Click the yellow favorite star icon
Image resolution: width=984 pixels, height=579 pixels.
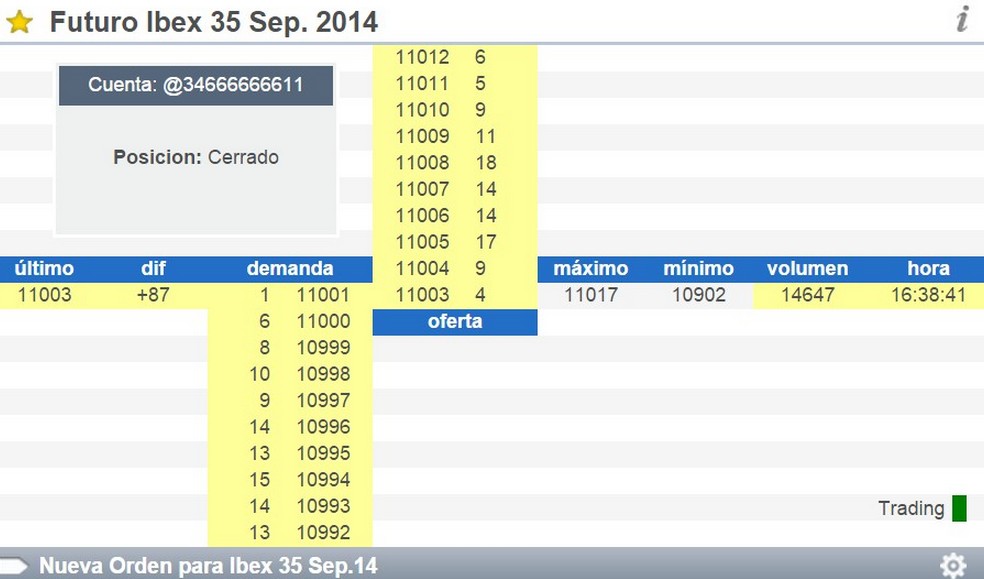pos(19,22)
